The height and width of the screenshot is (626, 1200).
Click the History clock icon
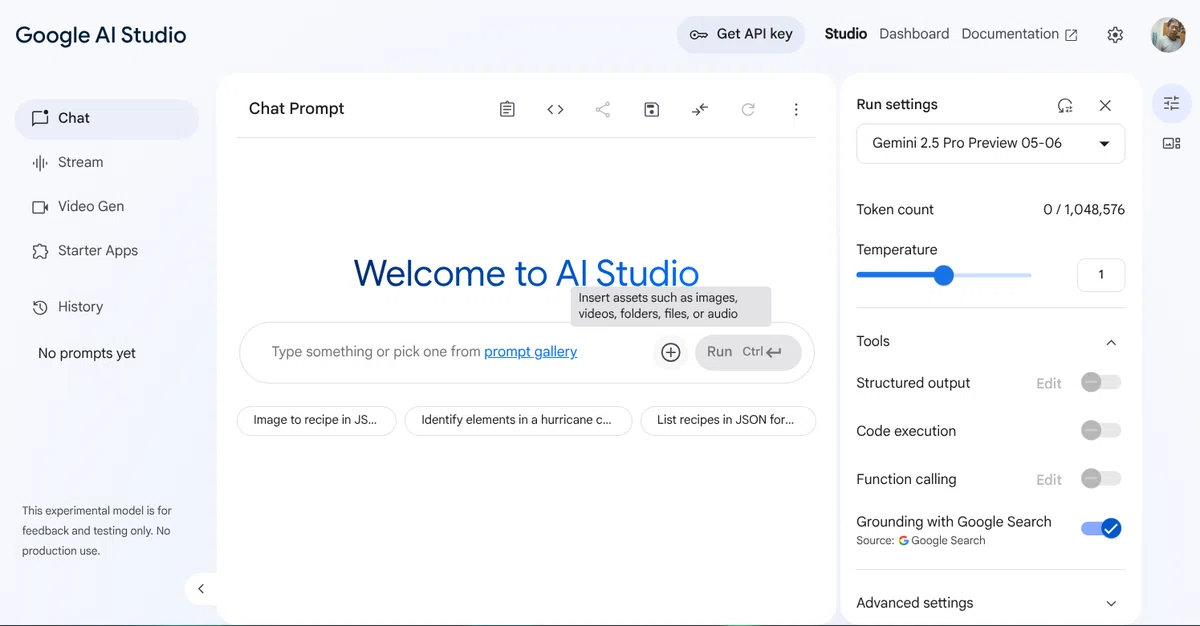[40, 307]
